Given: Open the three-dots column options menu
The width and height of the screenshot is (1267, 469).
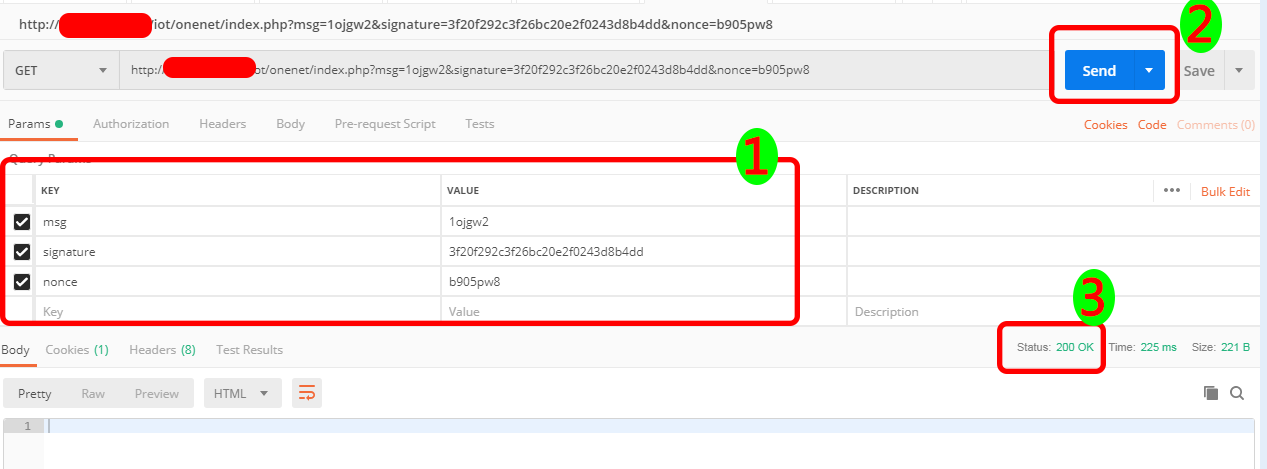Looking at the screenshot, I should pyautogui.click(x=1172, y=190).
